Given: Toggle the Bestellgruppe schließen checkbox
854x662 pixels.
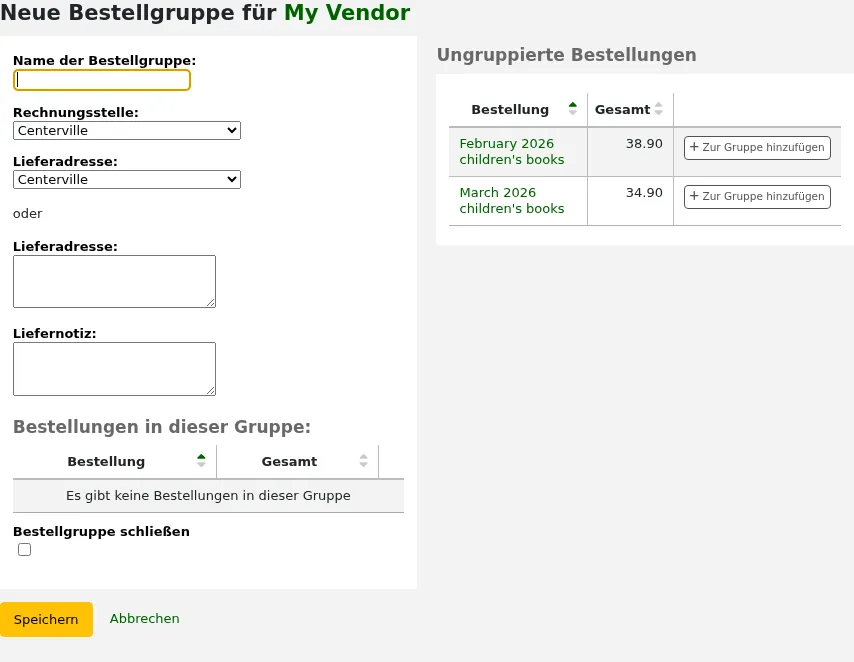Looking at the screenshot, I should [25, 549].
